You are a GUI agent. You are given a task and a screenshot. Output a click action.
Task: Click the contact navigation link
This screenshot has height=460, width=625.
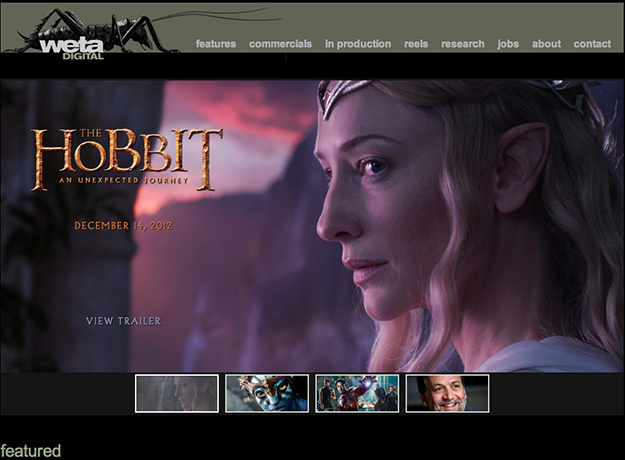592,44
